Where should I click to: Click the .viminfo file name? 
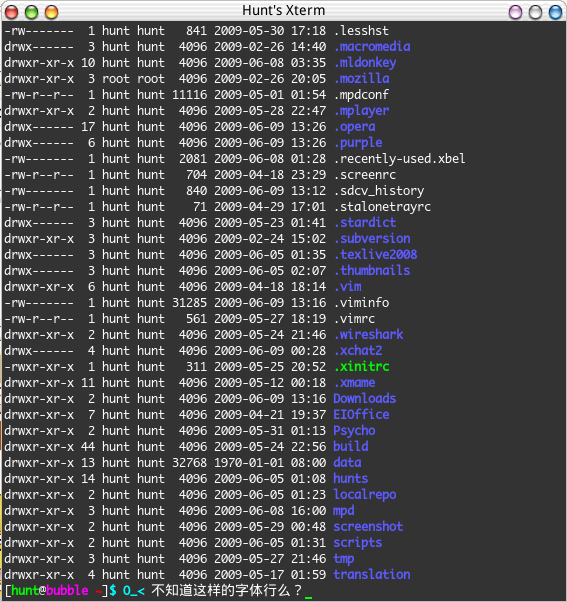361,303
